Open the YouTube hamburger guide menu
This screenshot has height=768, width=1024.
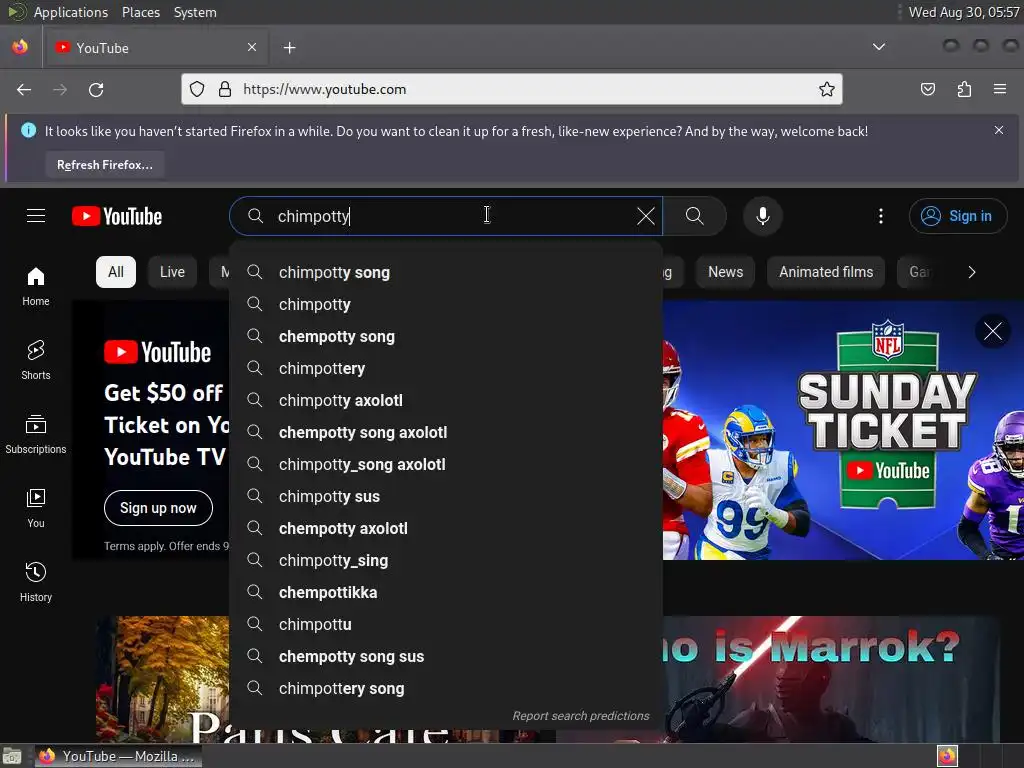(36, 216)
